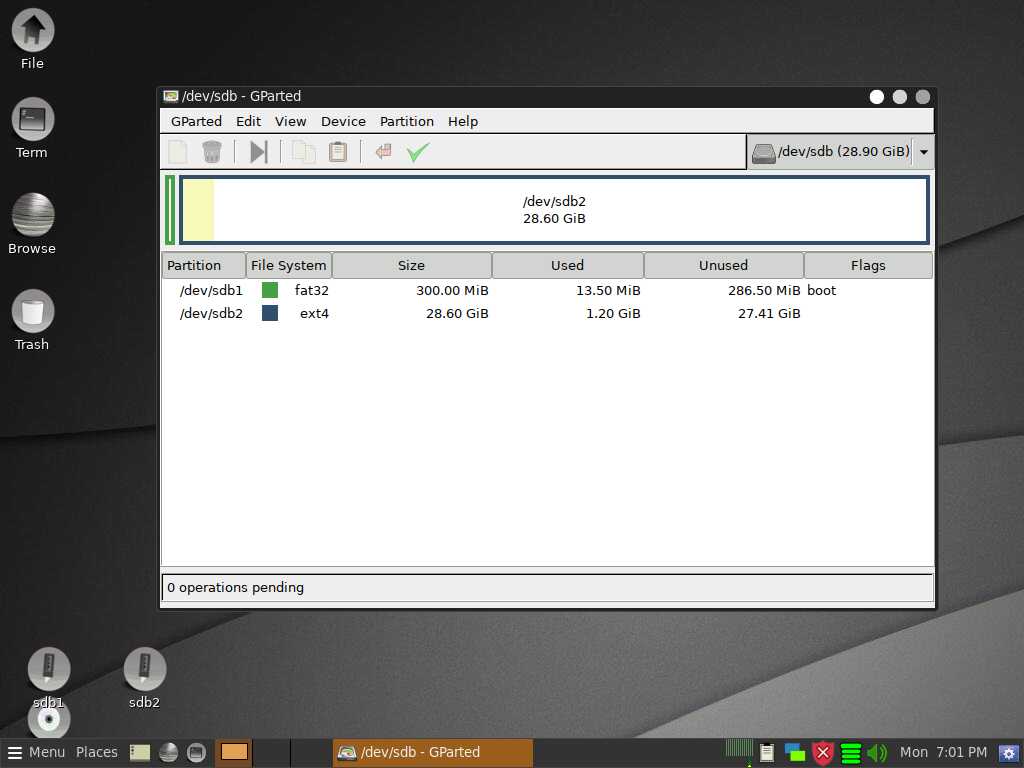Sort partitions by the Size column header
Viewport: 1024px width, 768px height.
tap(411, 265)
